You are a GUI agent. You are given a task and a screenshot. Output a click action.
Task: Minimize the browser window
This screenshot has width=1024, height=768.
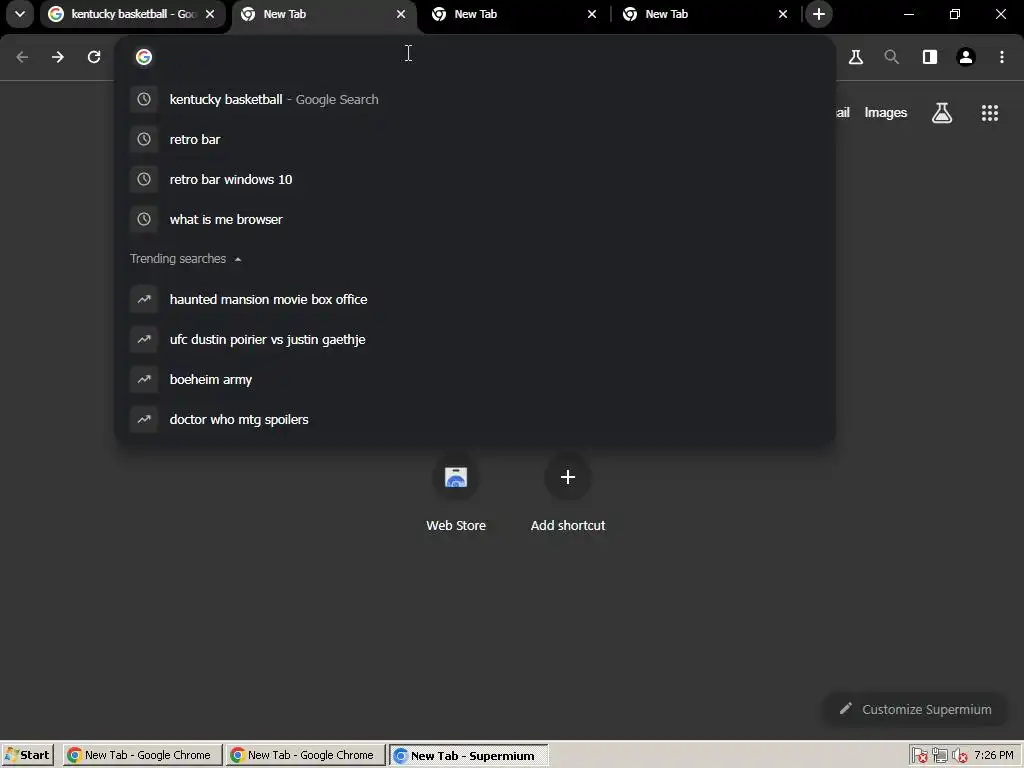tap(908, 14)
